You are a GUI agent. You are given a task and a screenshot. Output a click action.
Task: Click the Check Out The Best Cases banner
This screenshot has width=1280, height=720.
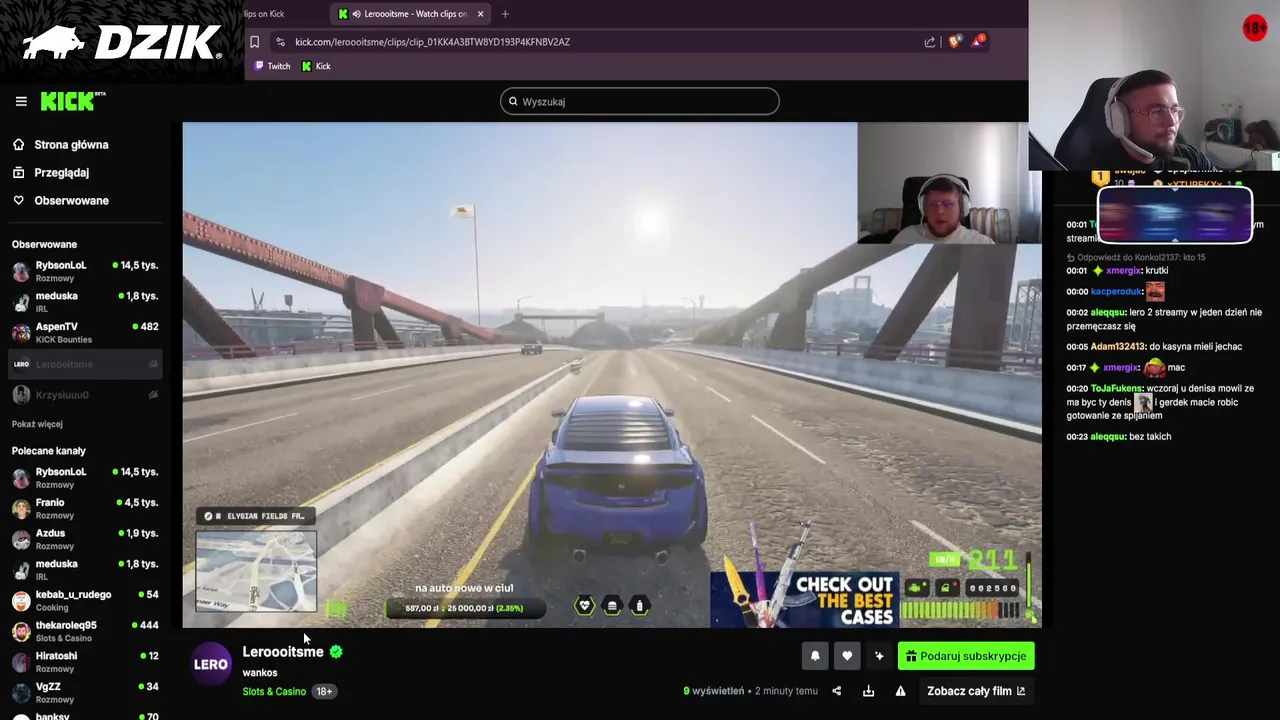coord(803,600)
